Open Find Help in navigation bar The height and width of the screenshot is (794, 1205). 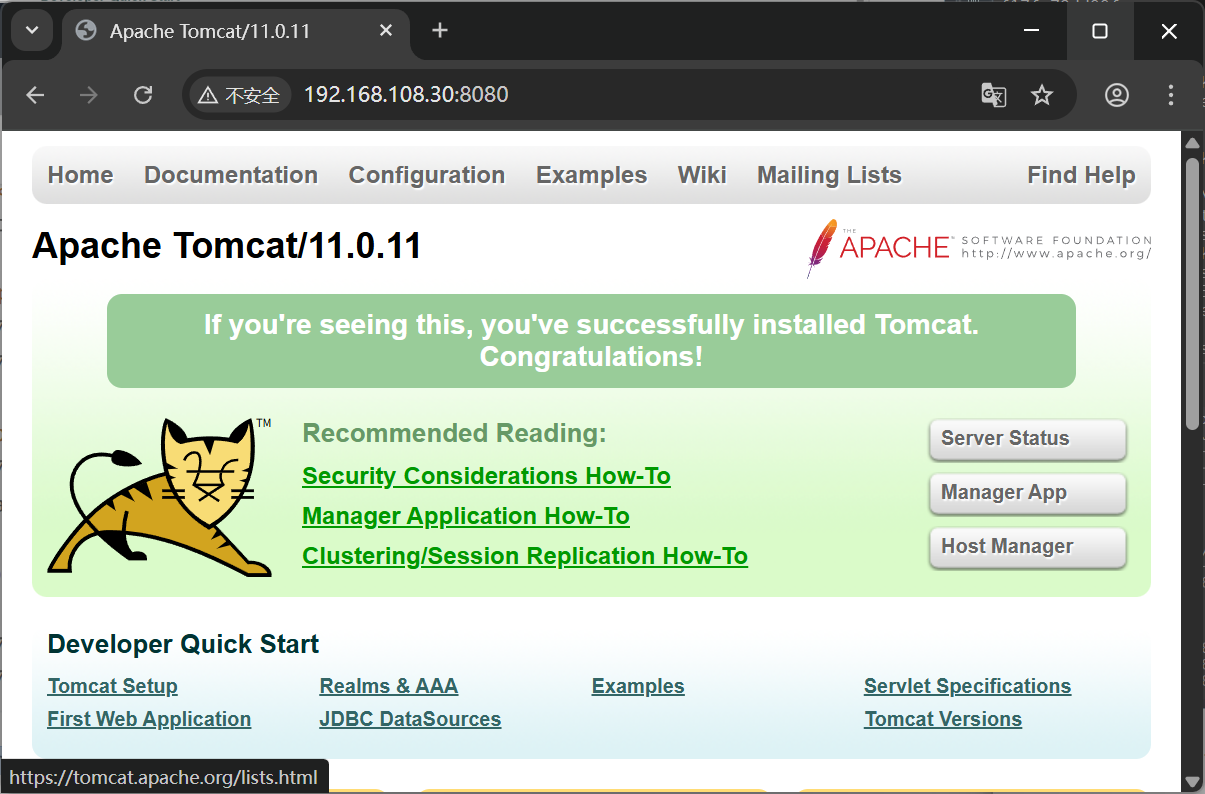[x=1081, y=175]
